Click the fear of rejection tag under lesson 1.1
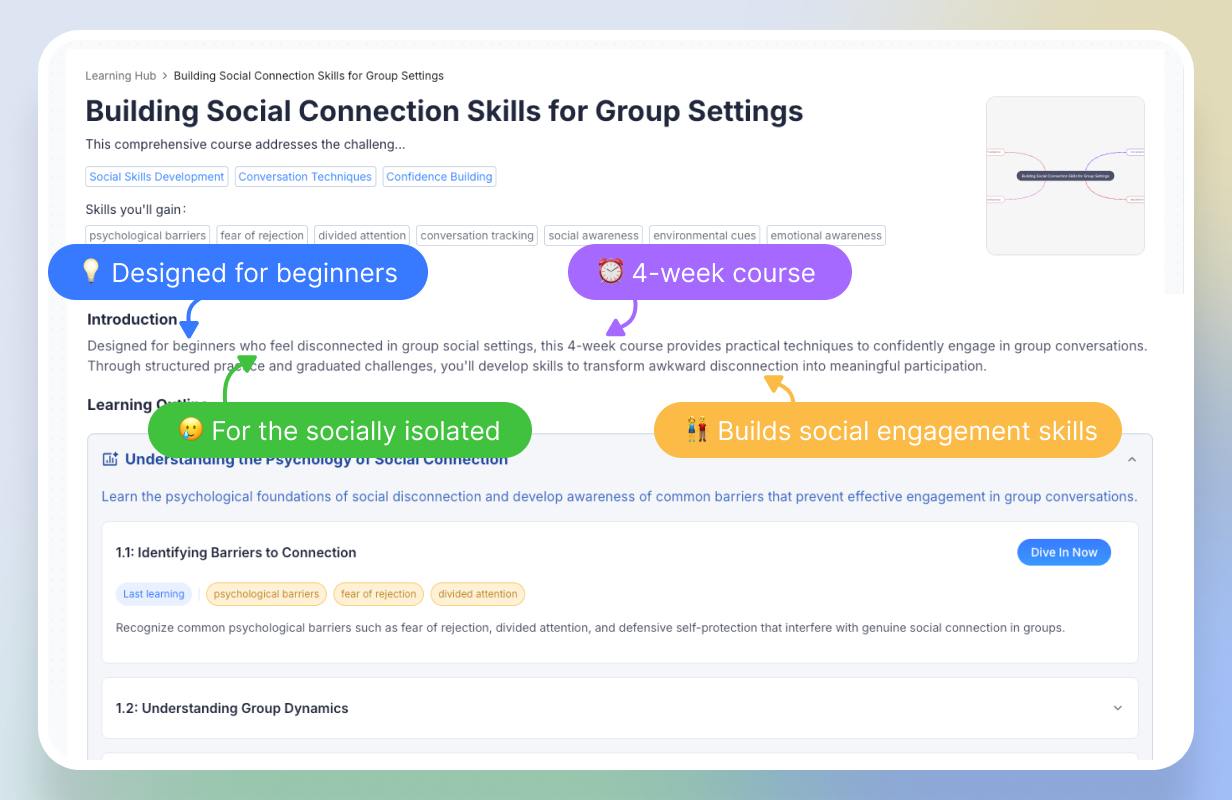Viewport: 1232px width, 800px height. [x=378, y=593]
